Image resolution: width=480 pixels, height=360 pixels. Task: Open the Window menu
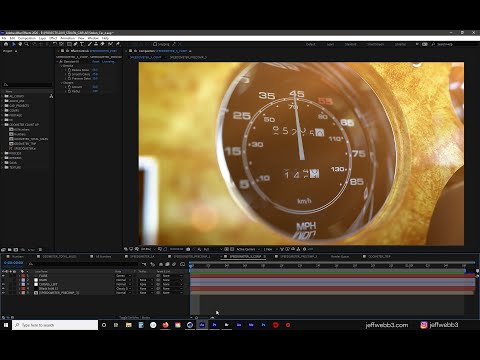[93, 38]
